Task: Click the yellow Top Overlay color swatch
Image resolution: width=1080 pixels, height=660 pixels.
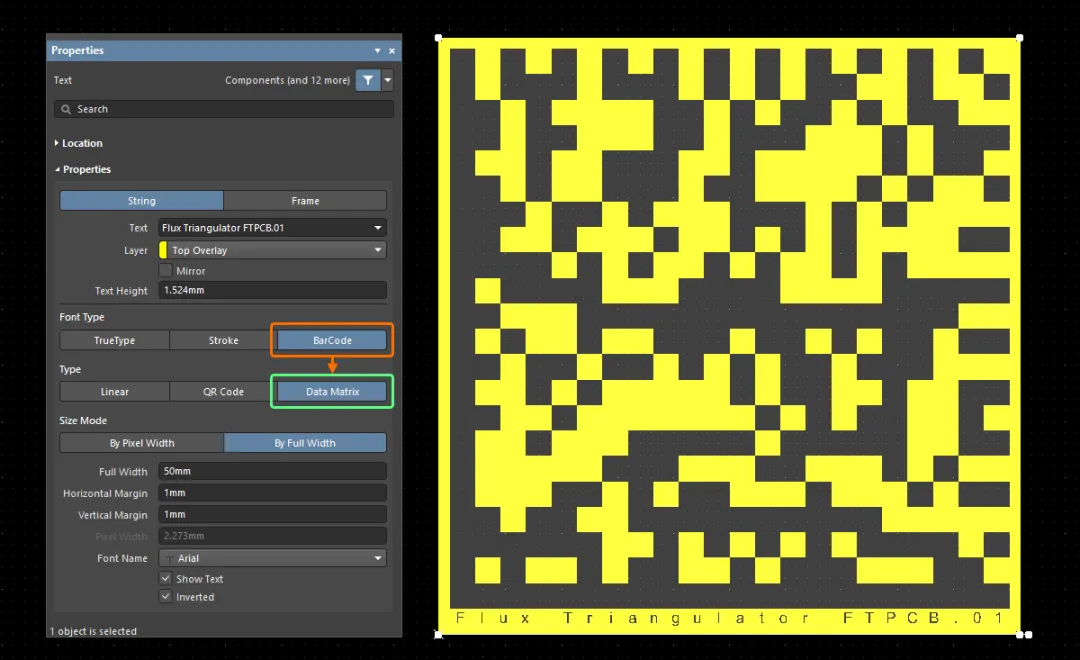Action: [163, 250]
